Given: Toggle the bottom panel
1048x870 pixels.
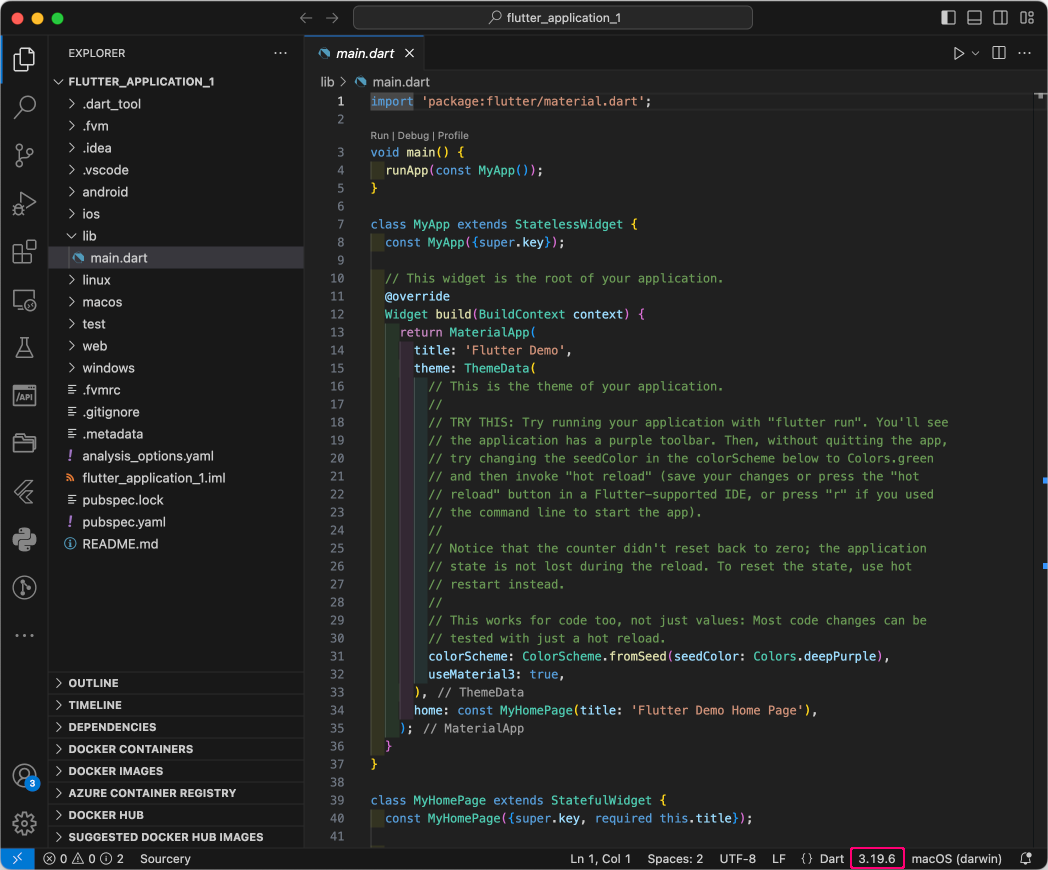Looking at the screenshot, I should coord(974,18).
